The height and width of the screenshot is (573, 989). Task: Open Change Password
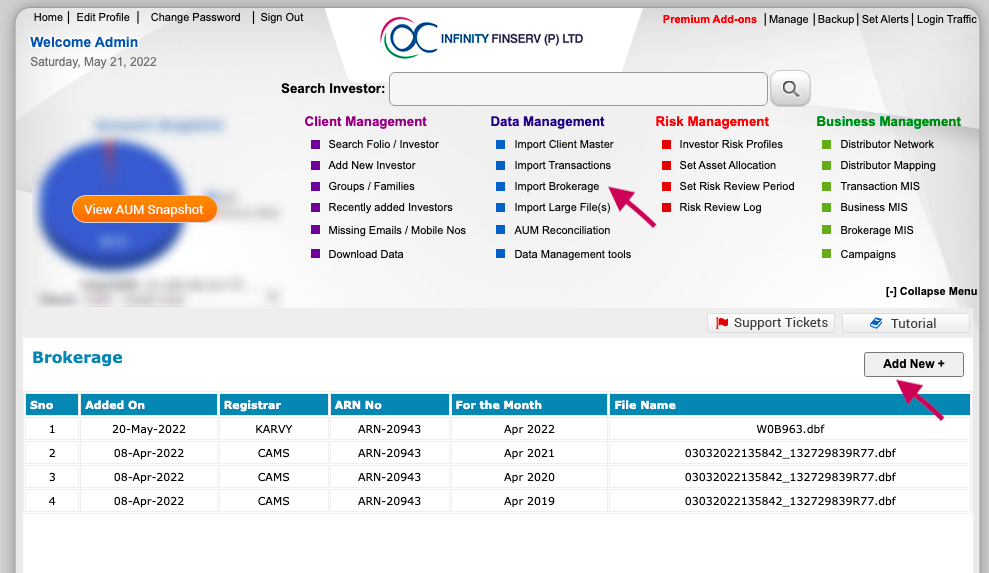[x=196, y=17]
